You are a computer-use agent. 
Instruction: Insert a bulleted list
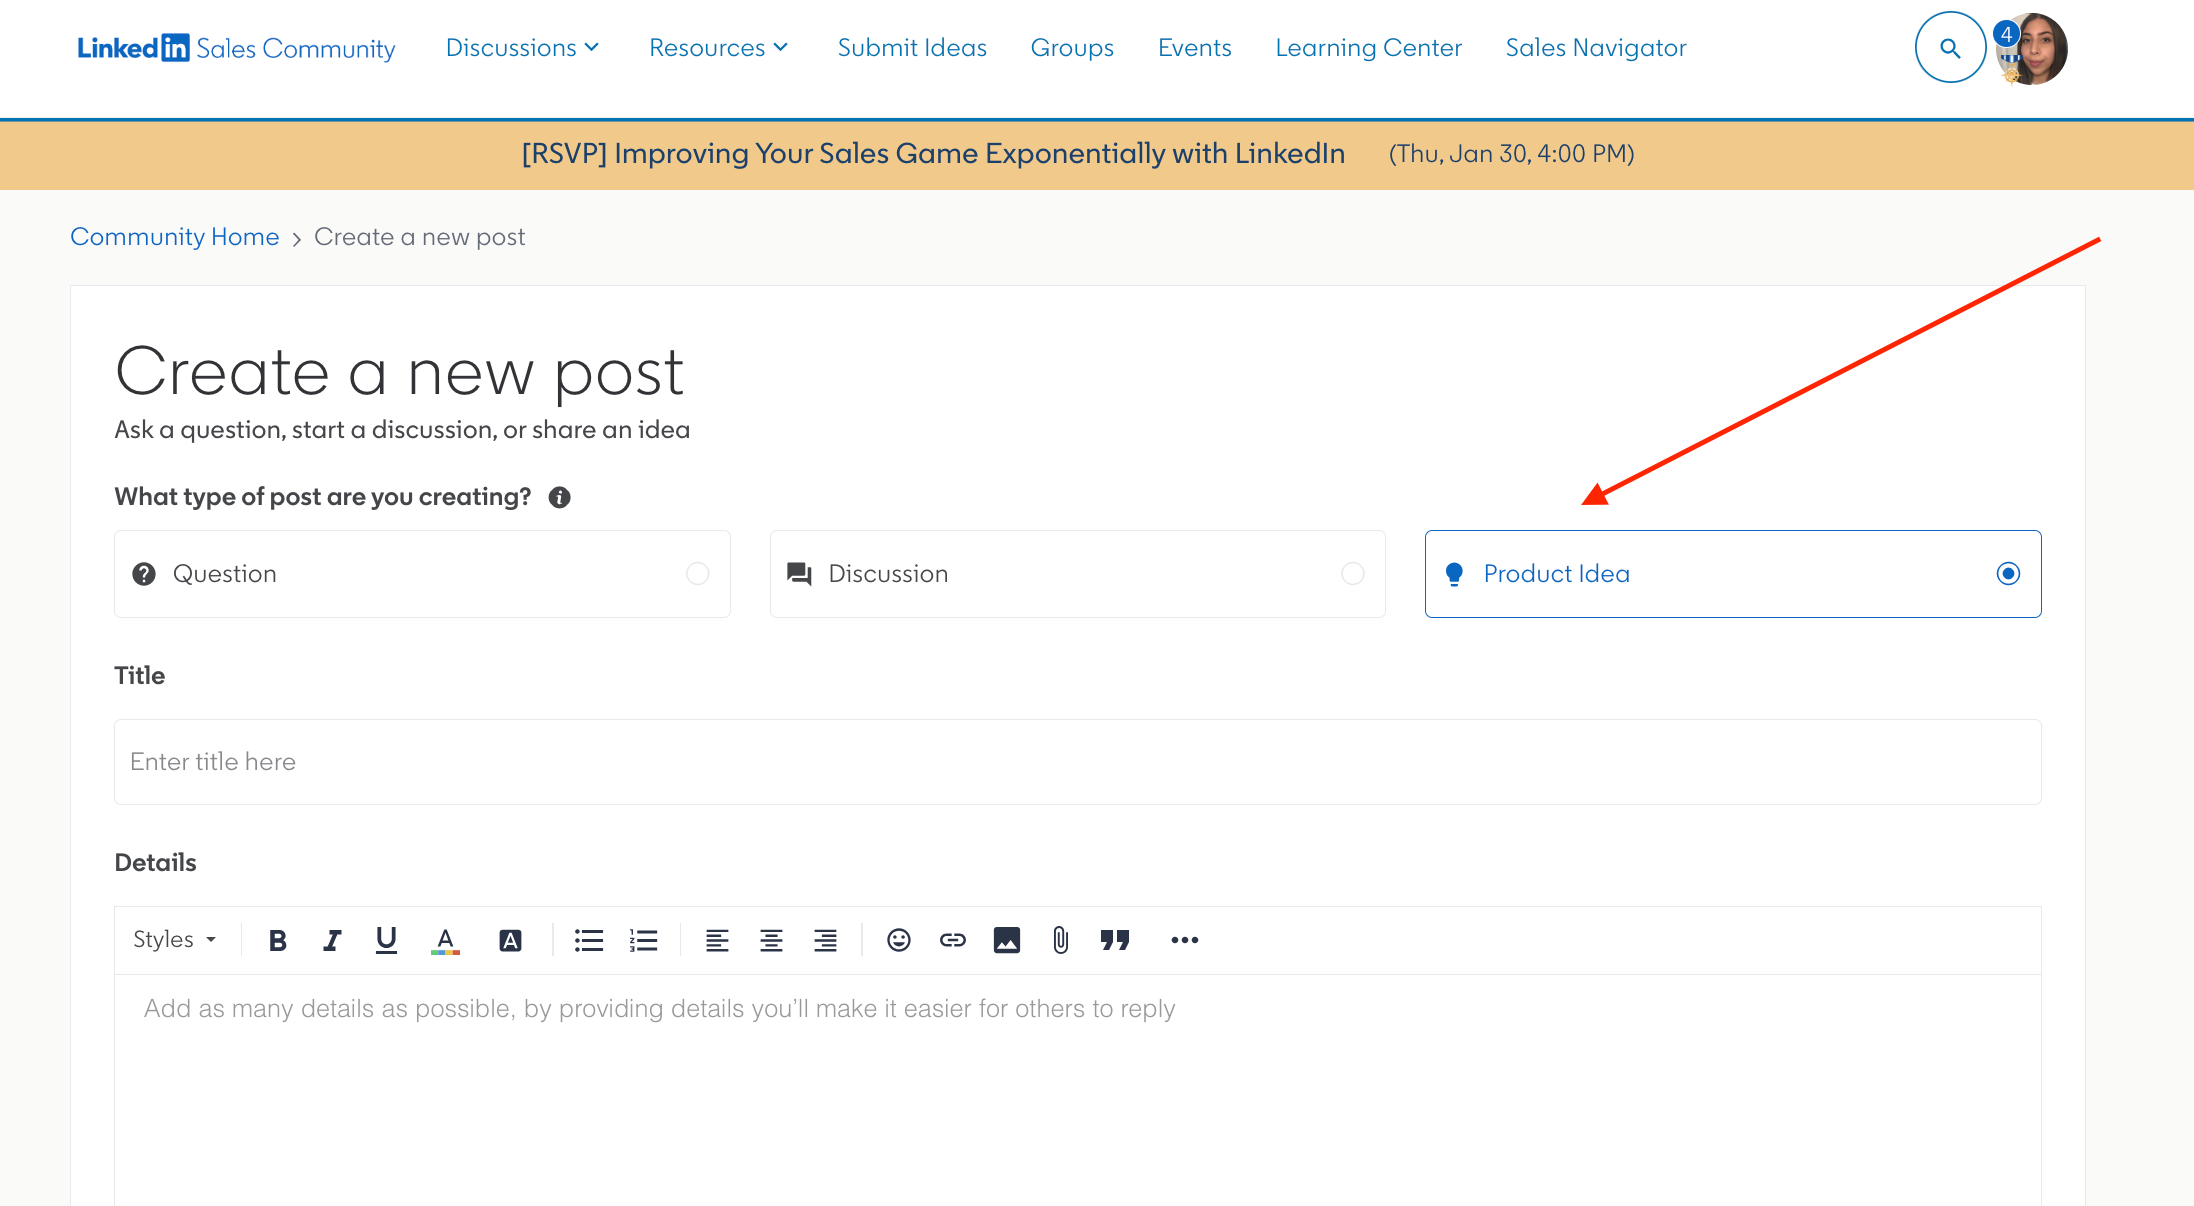coord(589,940)
